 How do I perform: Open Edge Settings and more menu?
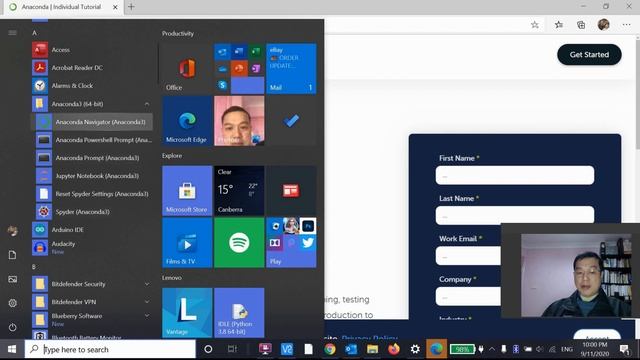coord(627,25)
